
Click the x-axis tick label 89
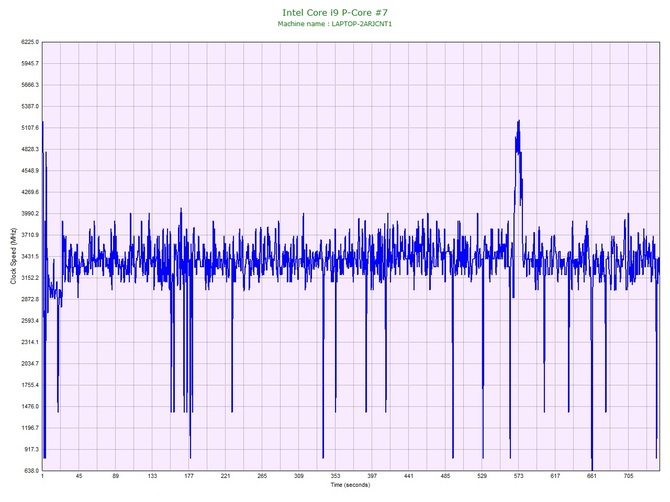pyautogui.click(x=115, y=476)
